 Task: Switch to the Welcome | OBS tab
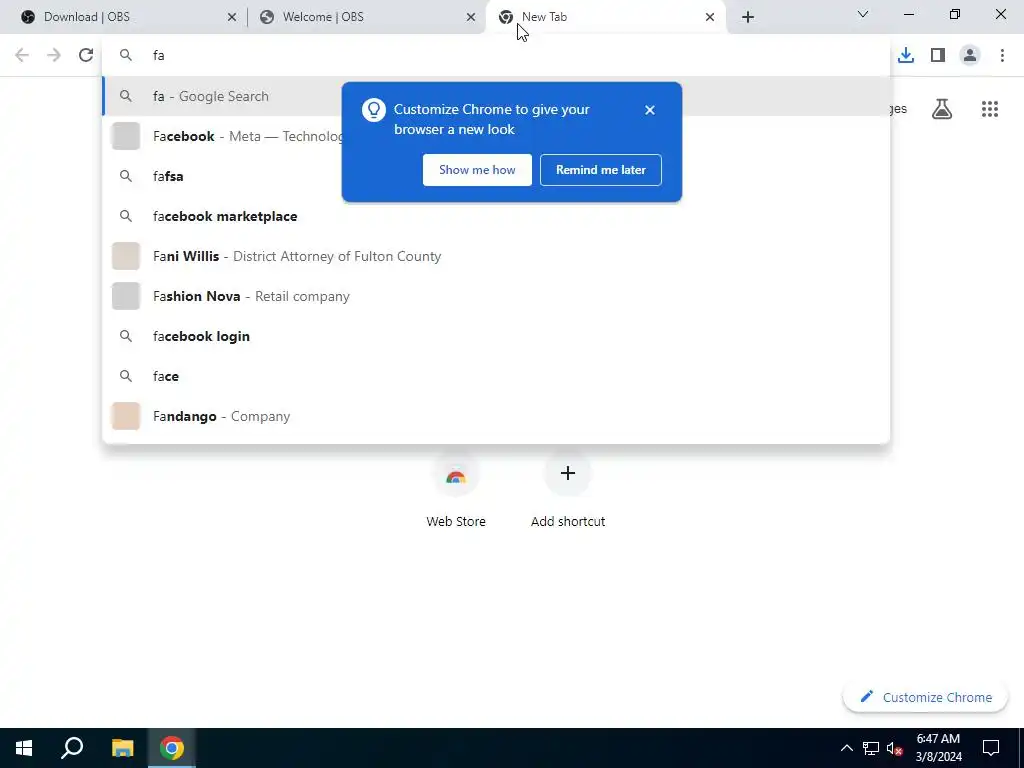click(366, 17)
